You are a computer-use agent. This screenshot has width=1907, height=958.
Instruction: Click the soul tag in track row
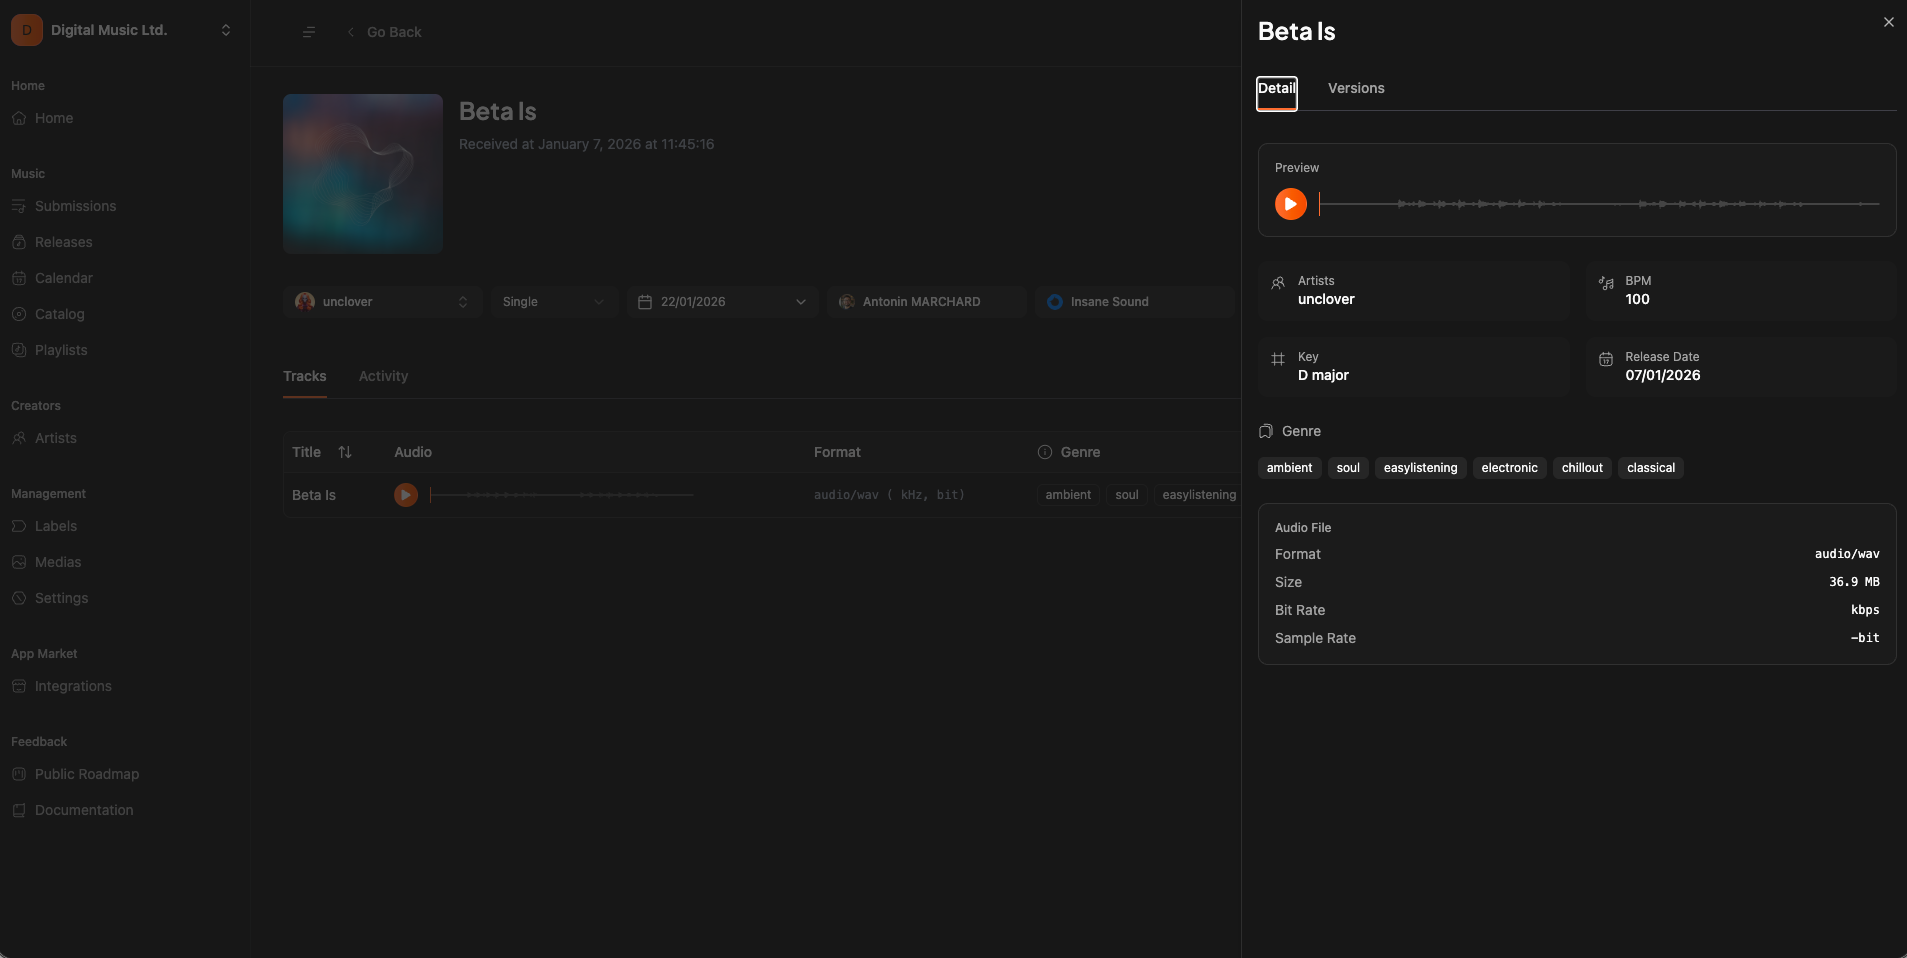click(x=1127, y=495)
